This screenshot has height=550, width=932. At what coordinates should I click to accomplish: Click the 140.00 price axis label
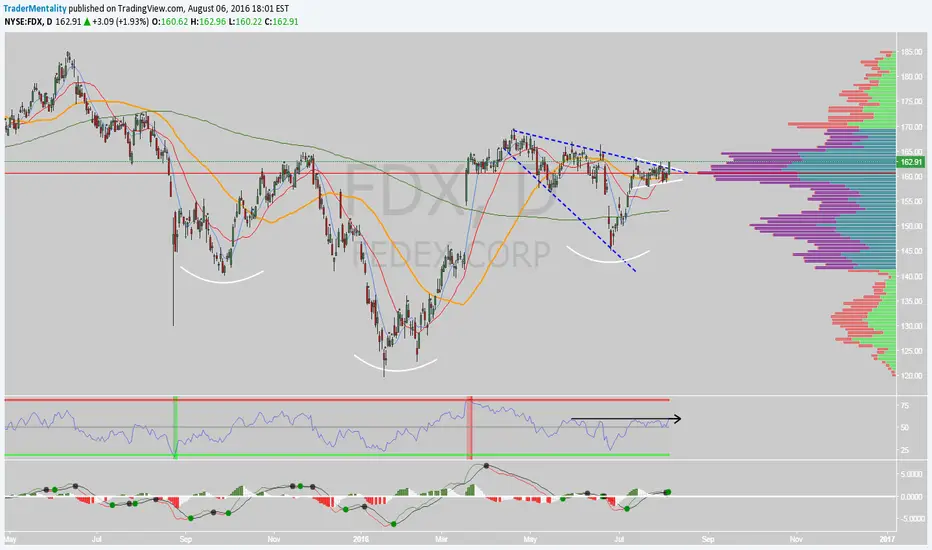911,276
